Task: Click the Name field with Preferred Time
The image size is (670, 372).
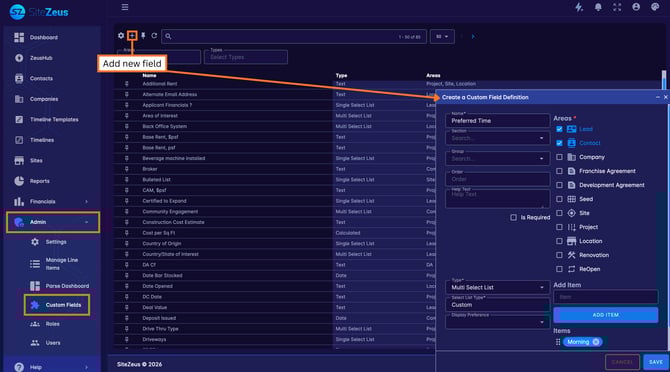Action: [497, 120]
